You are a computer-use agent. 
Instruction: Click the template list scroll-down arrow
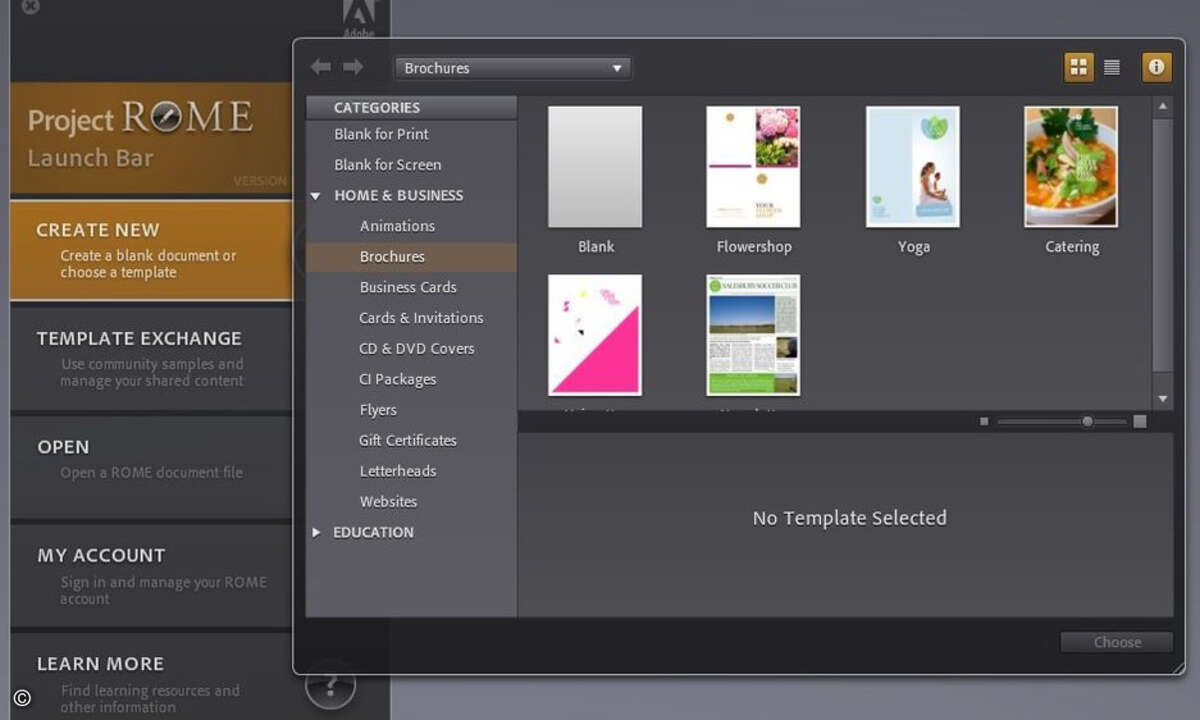tap(1163, 399)
